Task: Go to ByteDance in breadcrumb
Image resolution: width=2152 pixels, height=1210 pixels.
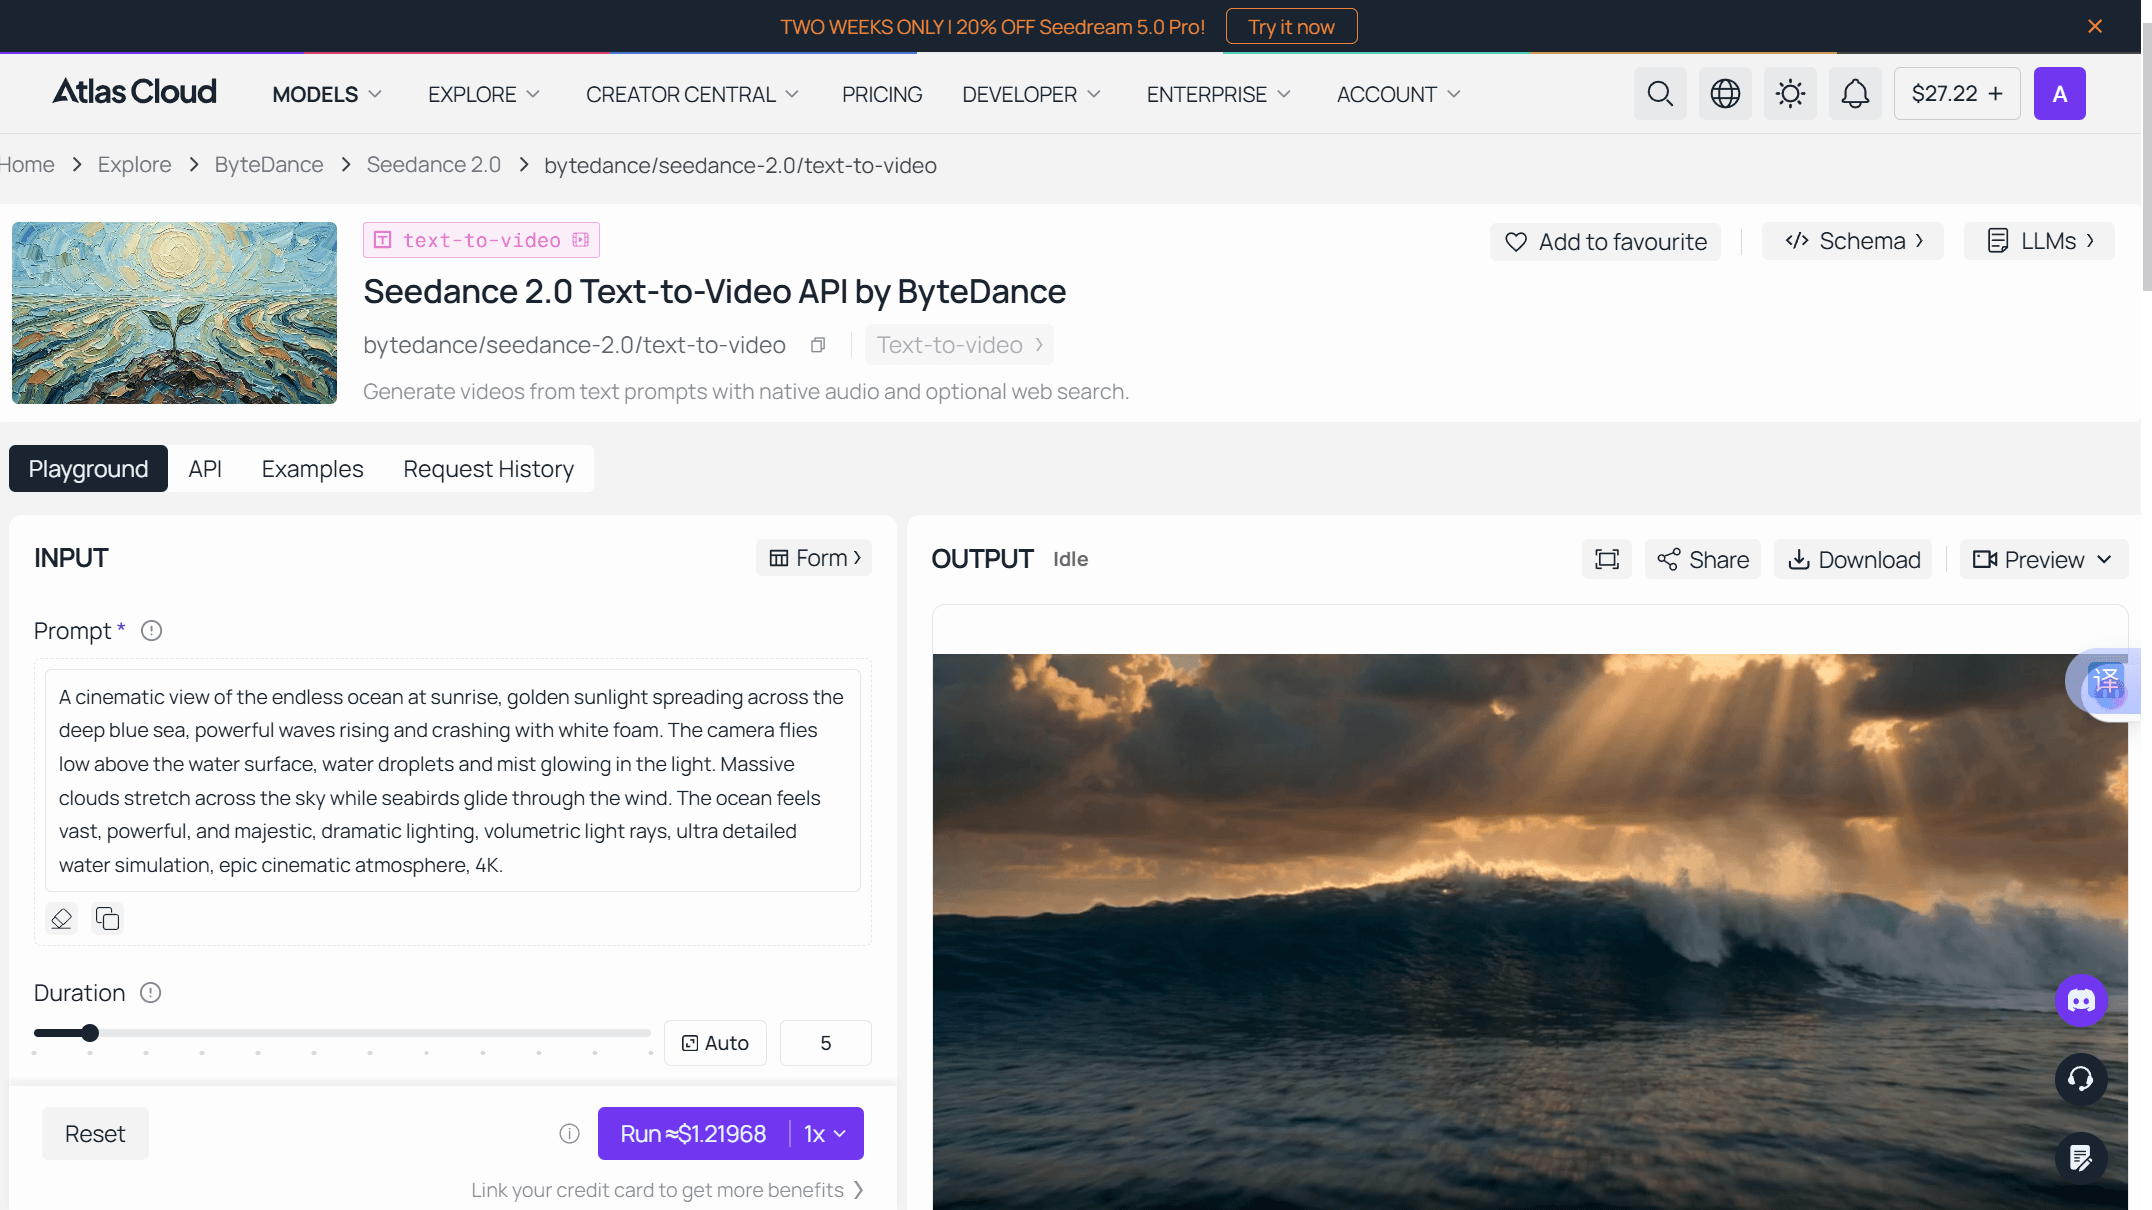Action: pyautogui.click(x=269, y=165)
